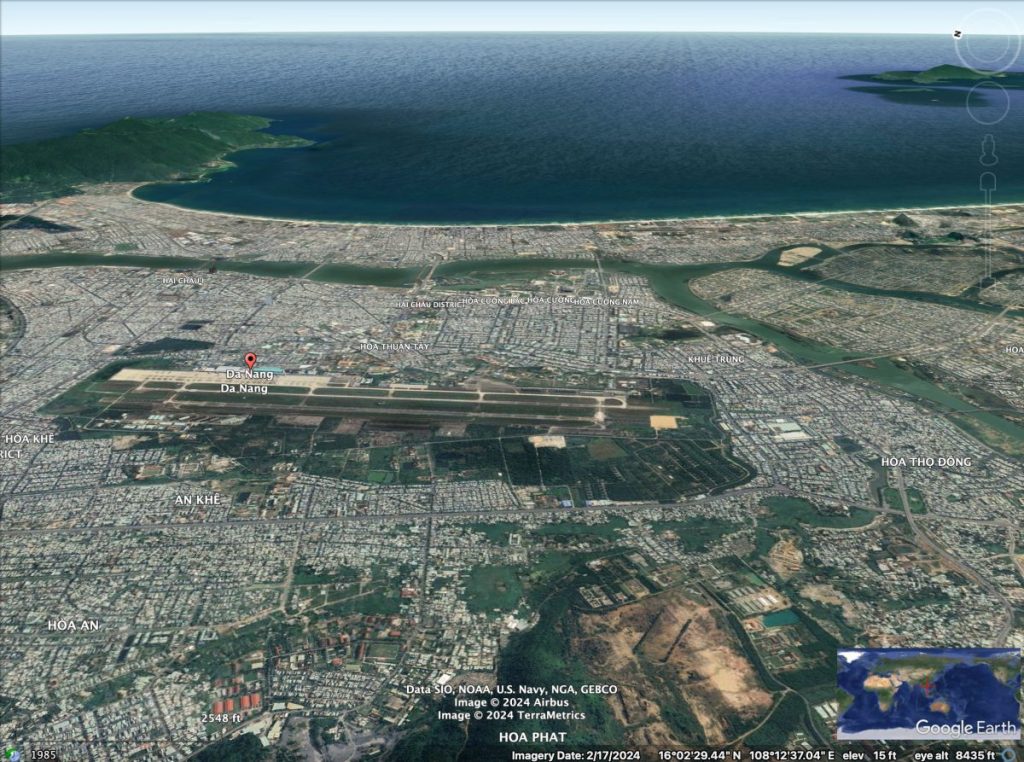The width and height of the screenshot is (1024, 762).
Task: Click the North compass indicator
Action: (958, 33)
